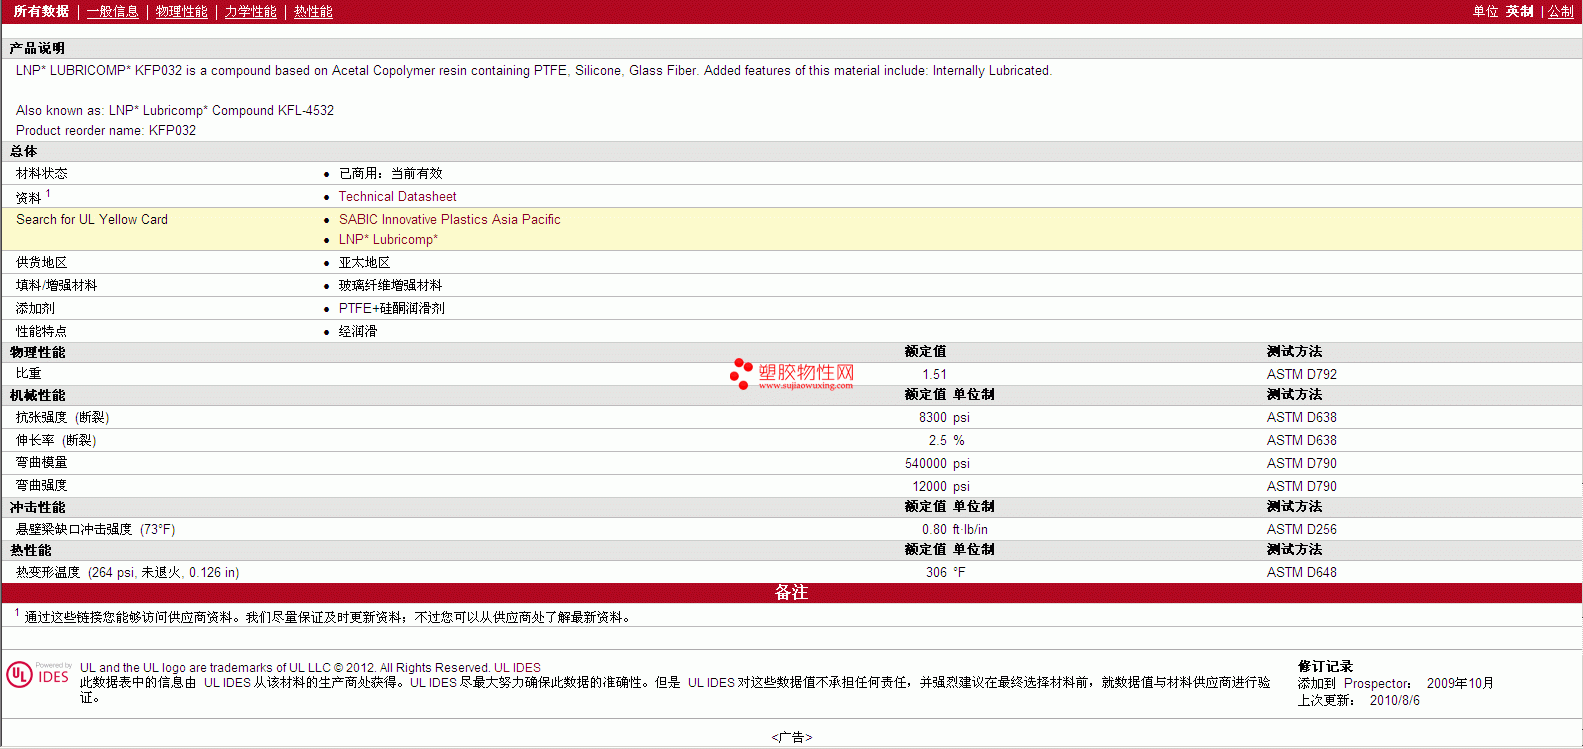Click the 伸长率 (断裂) row label
The image size is (1583, 749).
[56, 440]
